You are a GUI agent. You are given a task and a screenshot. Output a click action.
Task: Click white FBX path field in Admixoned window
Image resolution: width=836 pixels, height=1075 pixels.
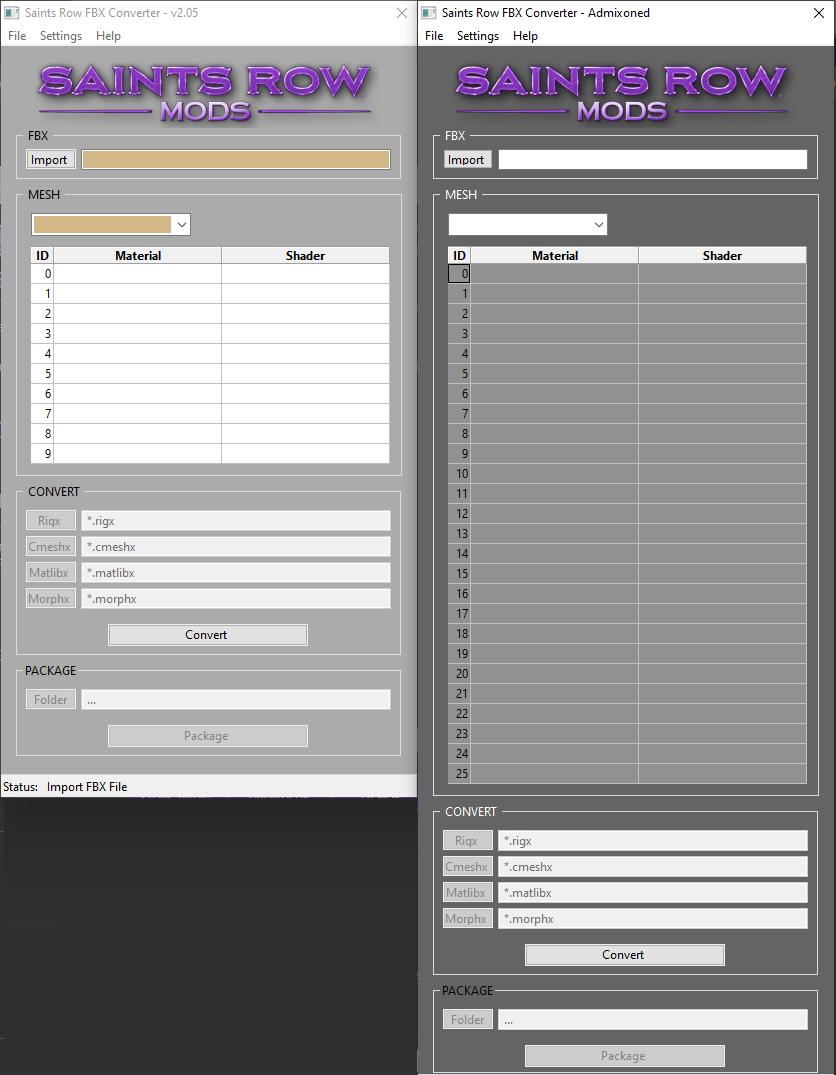click(x=653, y=160)
